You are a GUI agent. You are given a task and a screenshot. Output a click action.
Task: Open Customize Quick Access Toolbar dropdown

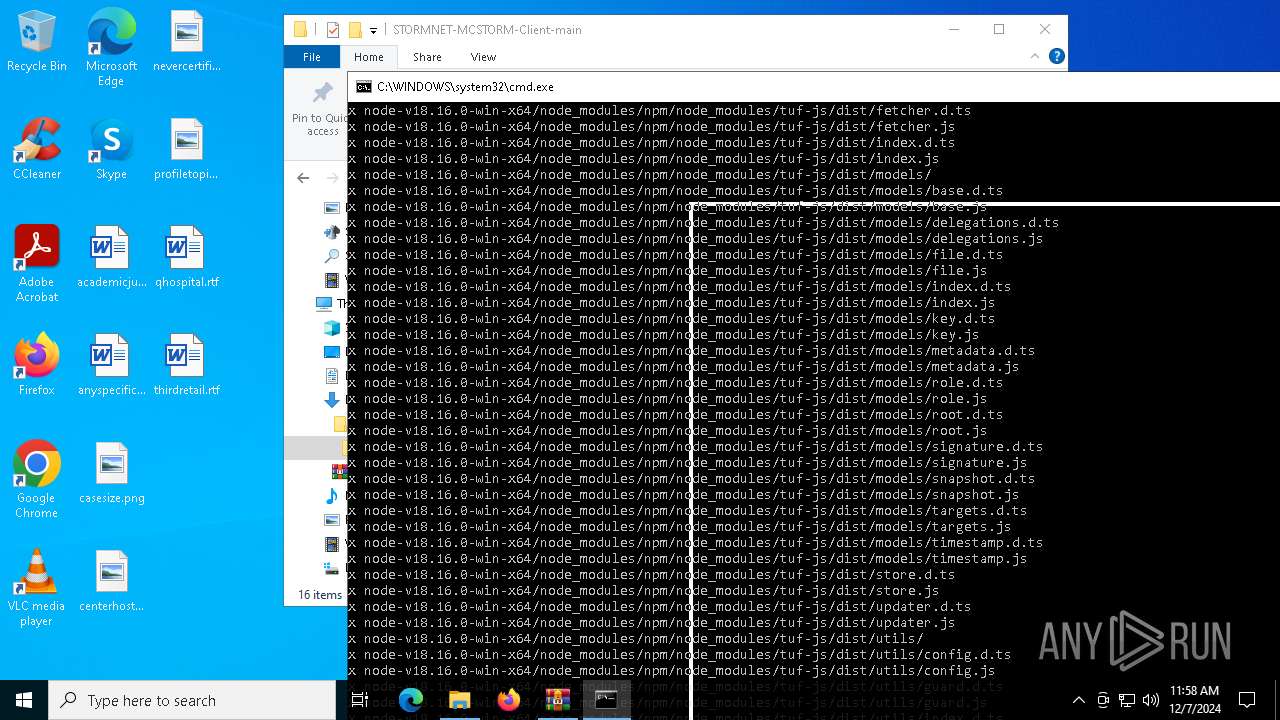coord(373,31)
